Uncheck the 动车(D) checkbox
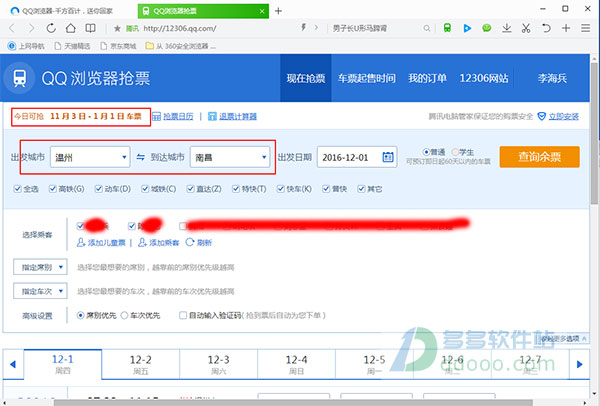Image resolution: width=600 pixels, height=406 pixels. pos(99,189)
